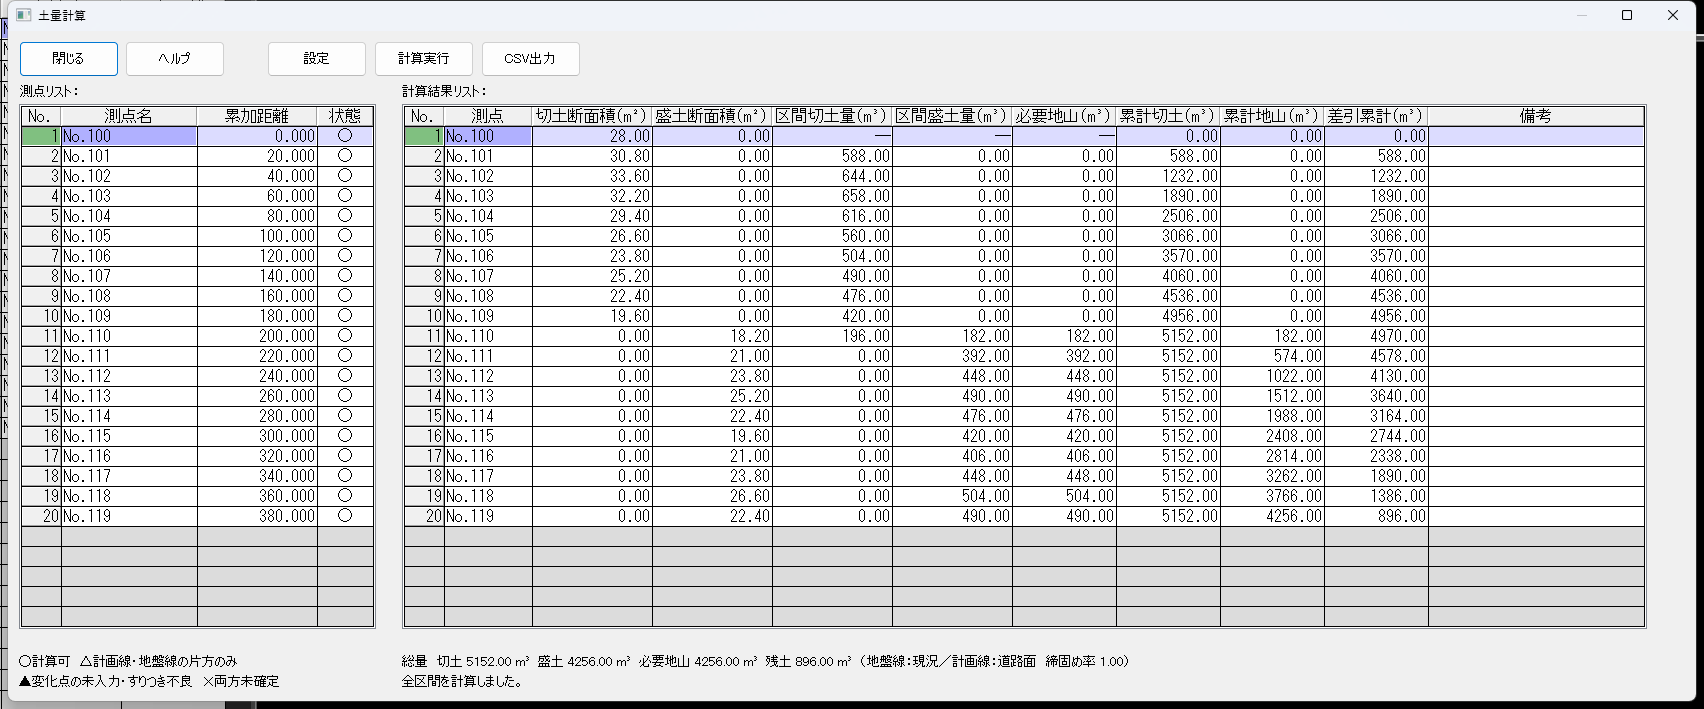Select No.105 in the 測点リスト
This screenshot has height=709, width=1704.
click(x=129, y=236)
